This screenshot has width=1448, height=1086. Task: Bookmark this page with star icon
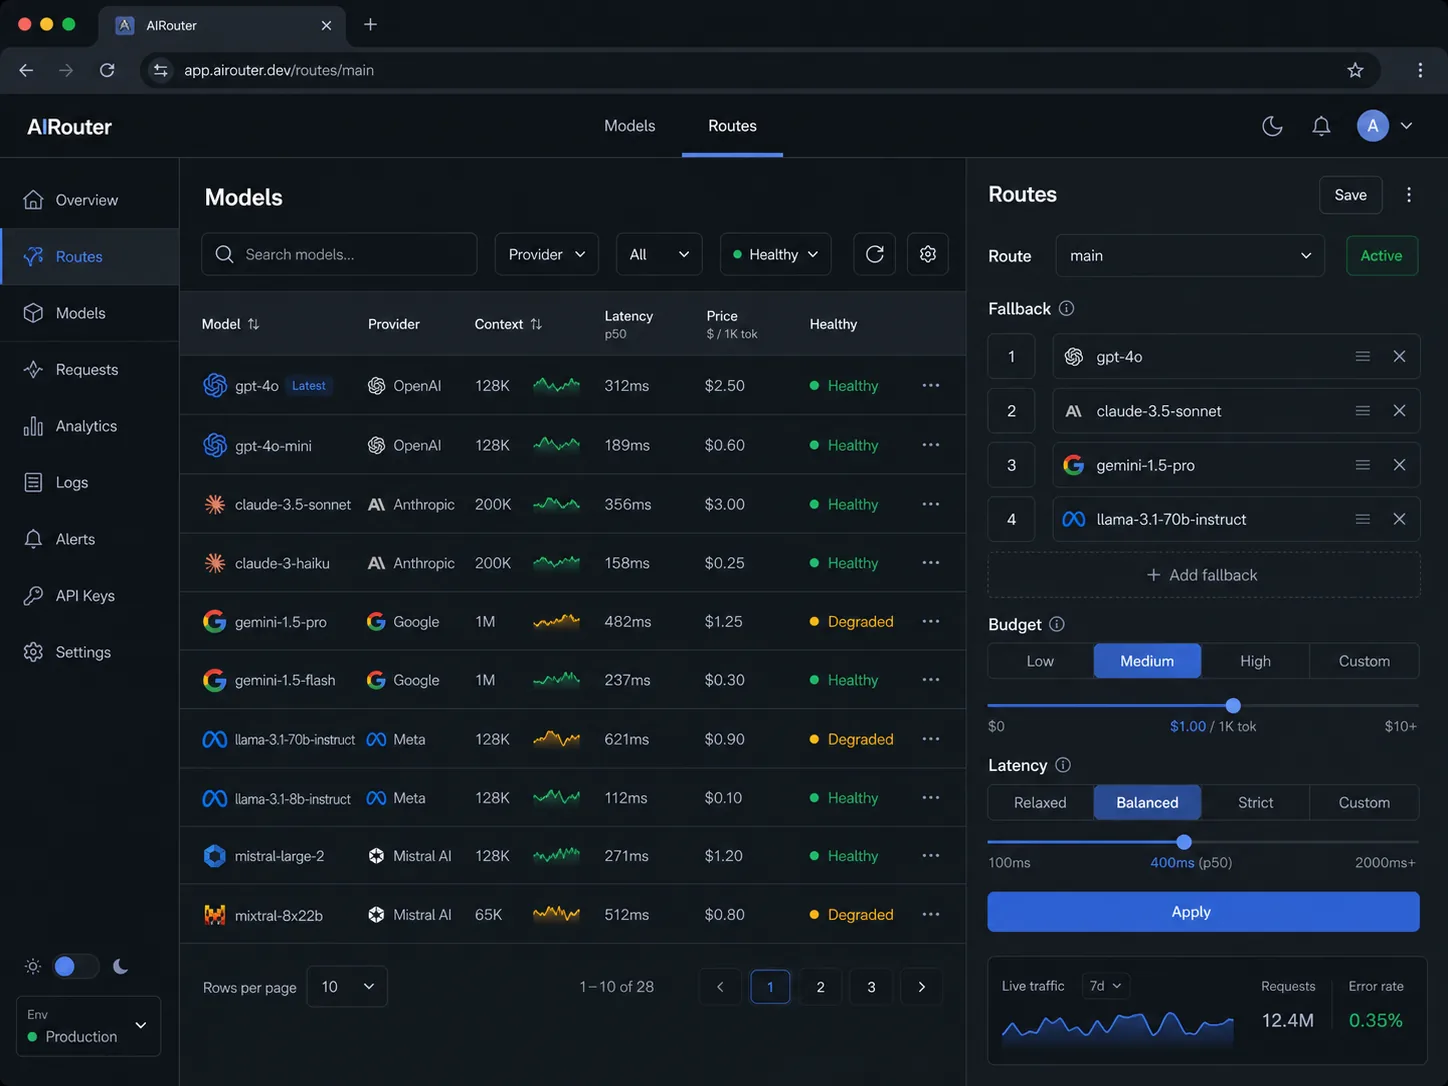pyautogui.click(x=1355, y=70)
